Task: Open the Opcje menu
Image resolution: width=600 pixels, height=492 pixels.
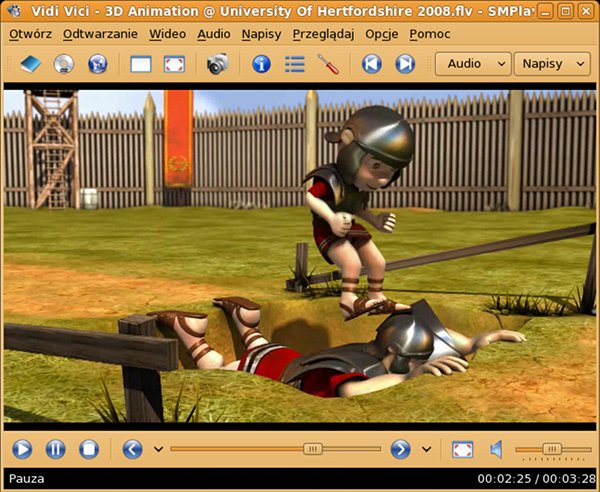Action: (x=382, y=34)
